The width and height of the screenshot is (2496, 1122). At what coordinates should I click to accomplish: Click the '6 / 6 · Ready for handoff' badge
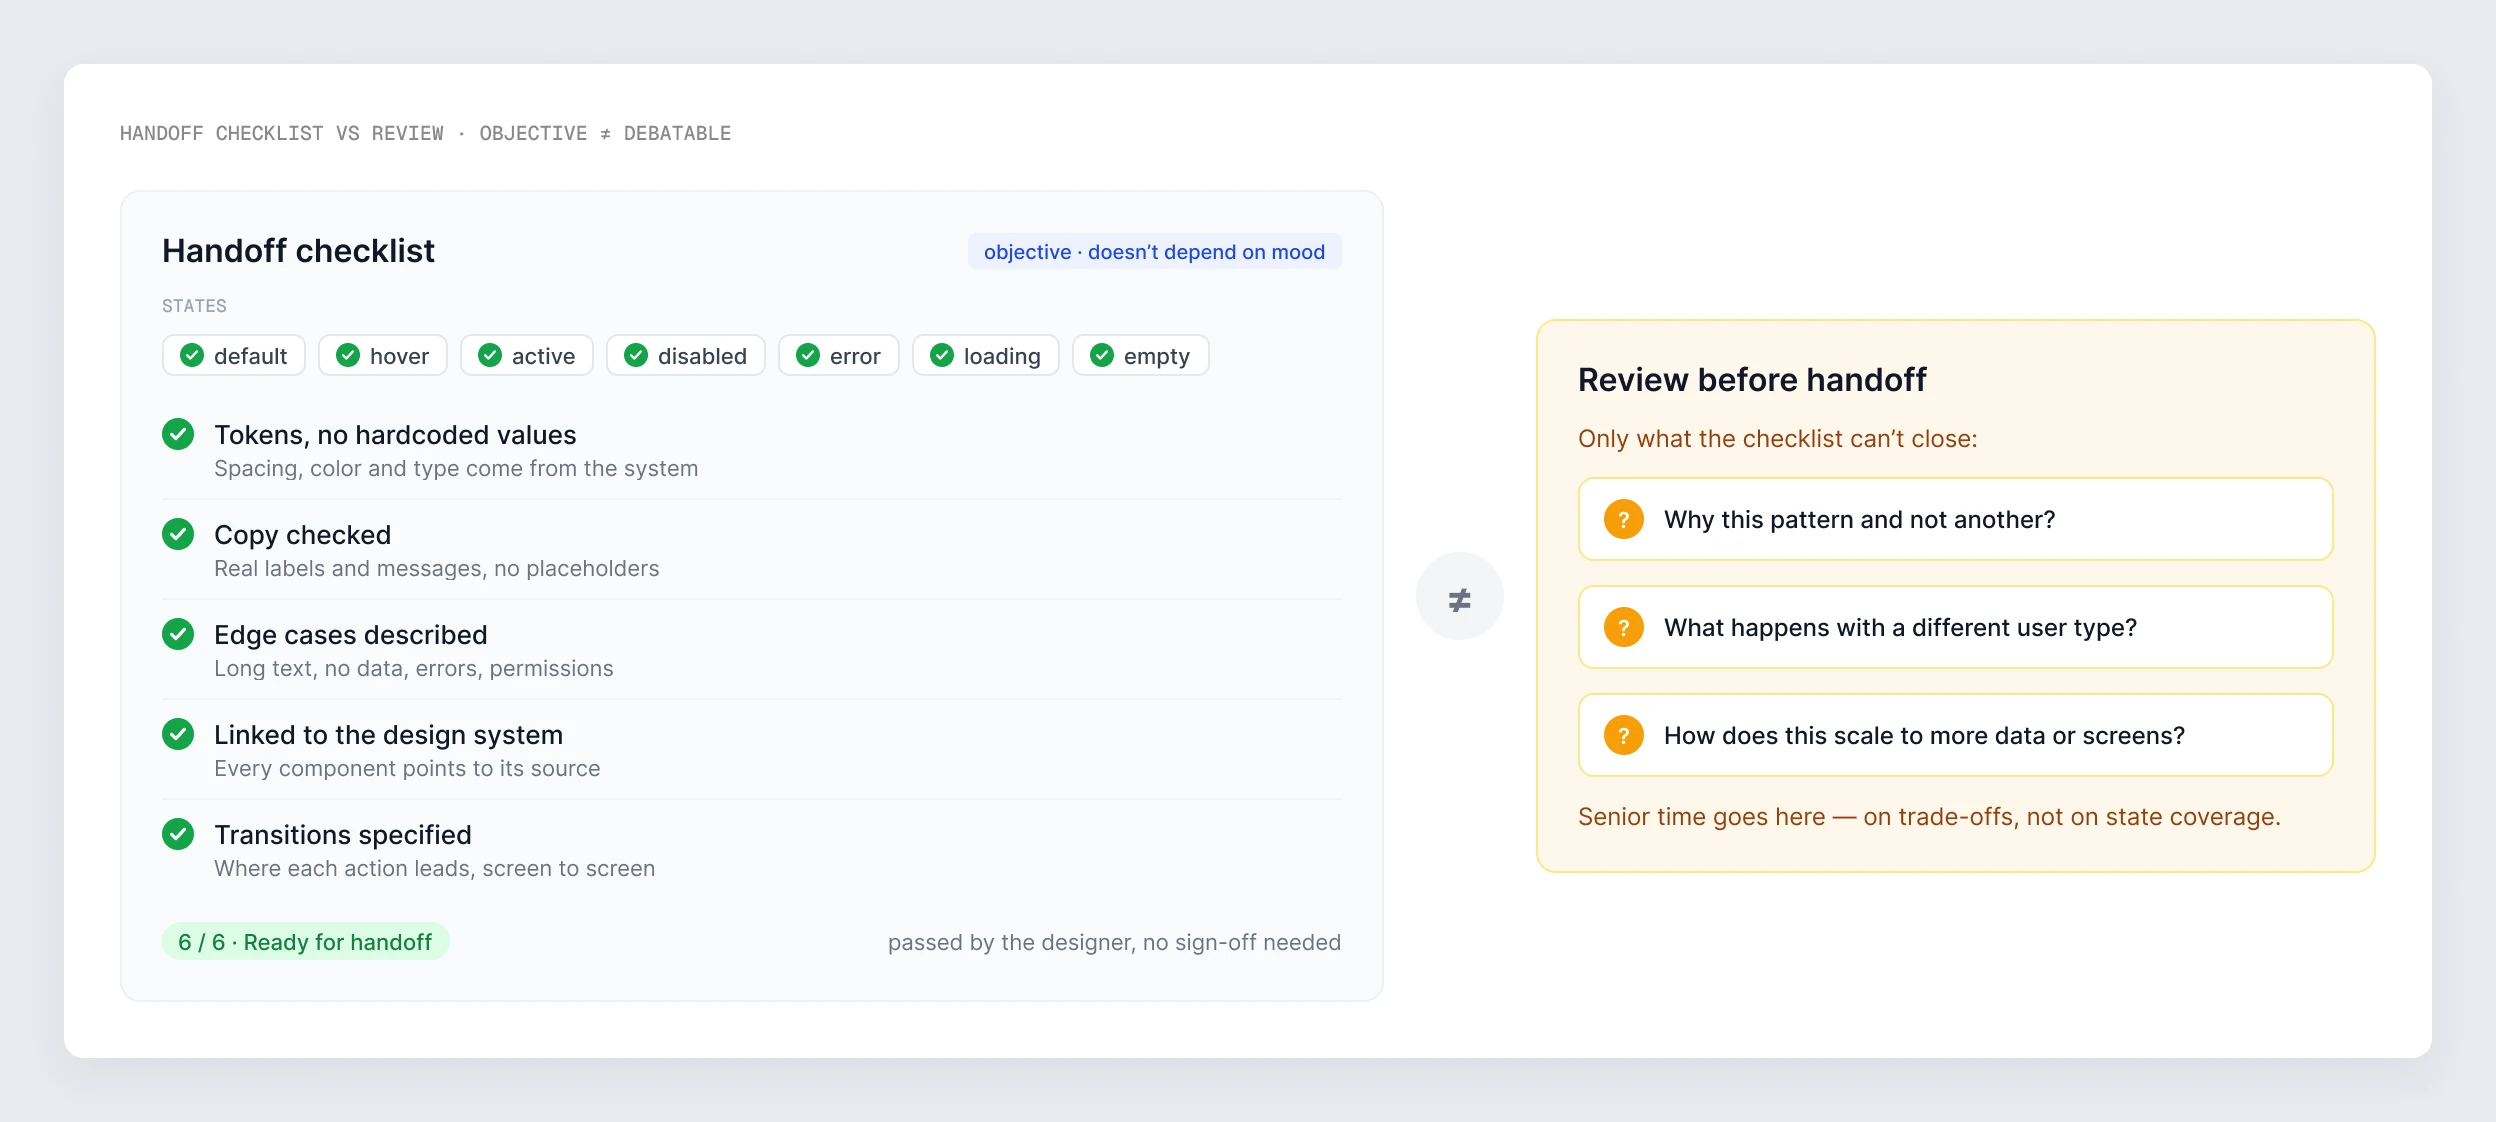click(x=306, y=942)
